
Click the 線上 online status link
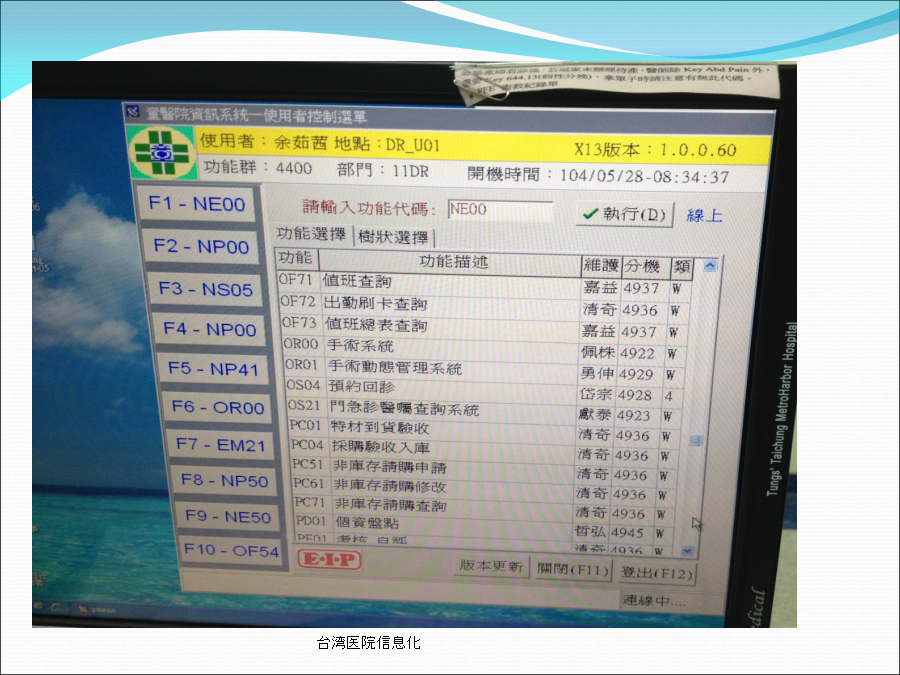(x=705, y=215)
